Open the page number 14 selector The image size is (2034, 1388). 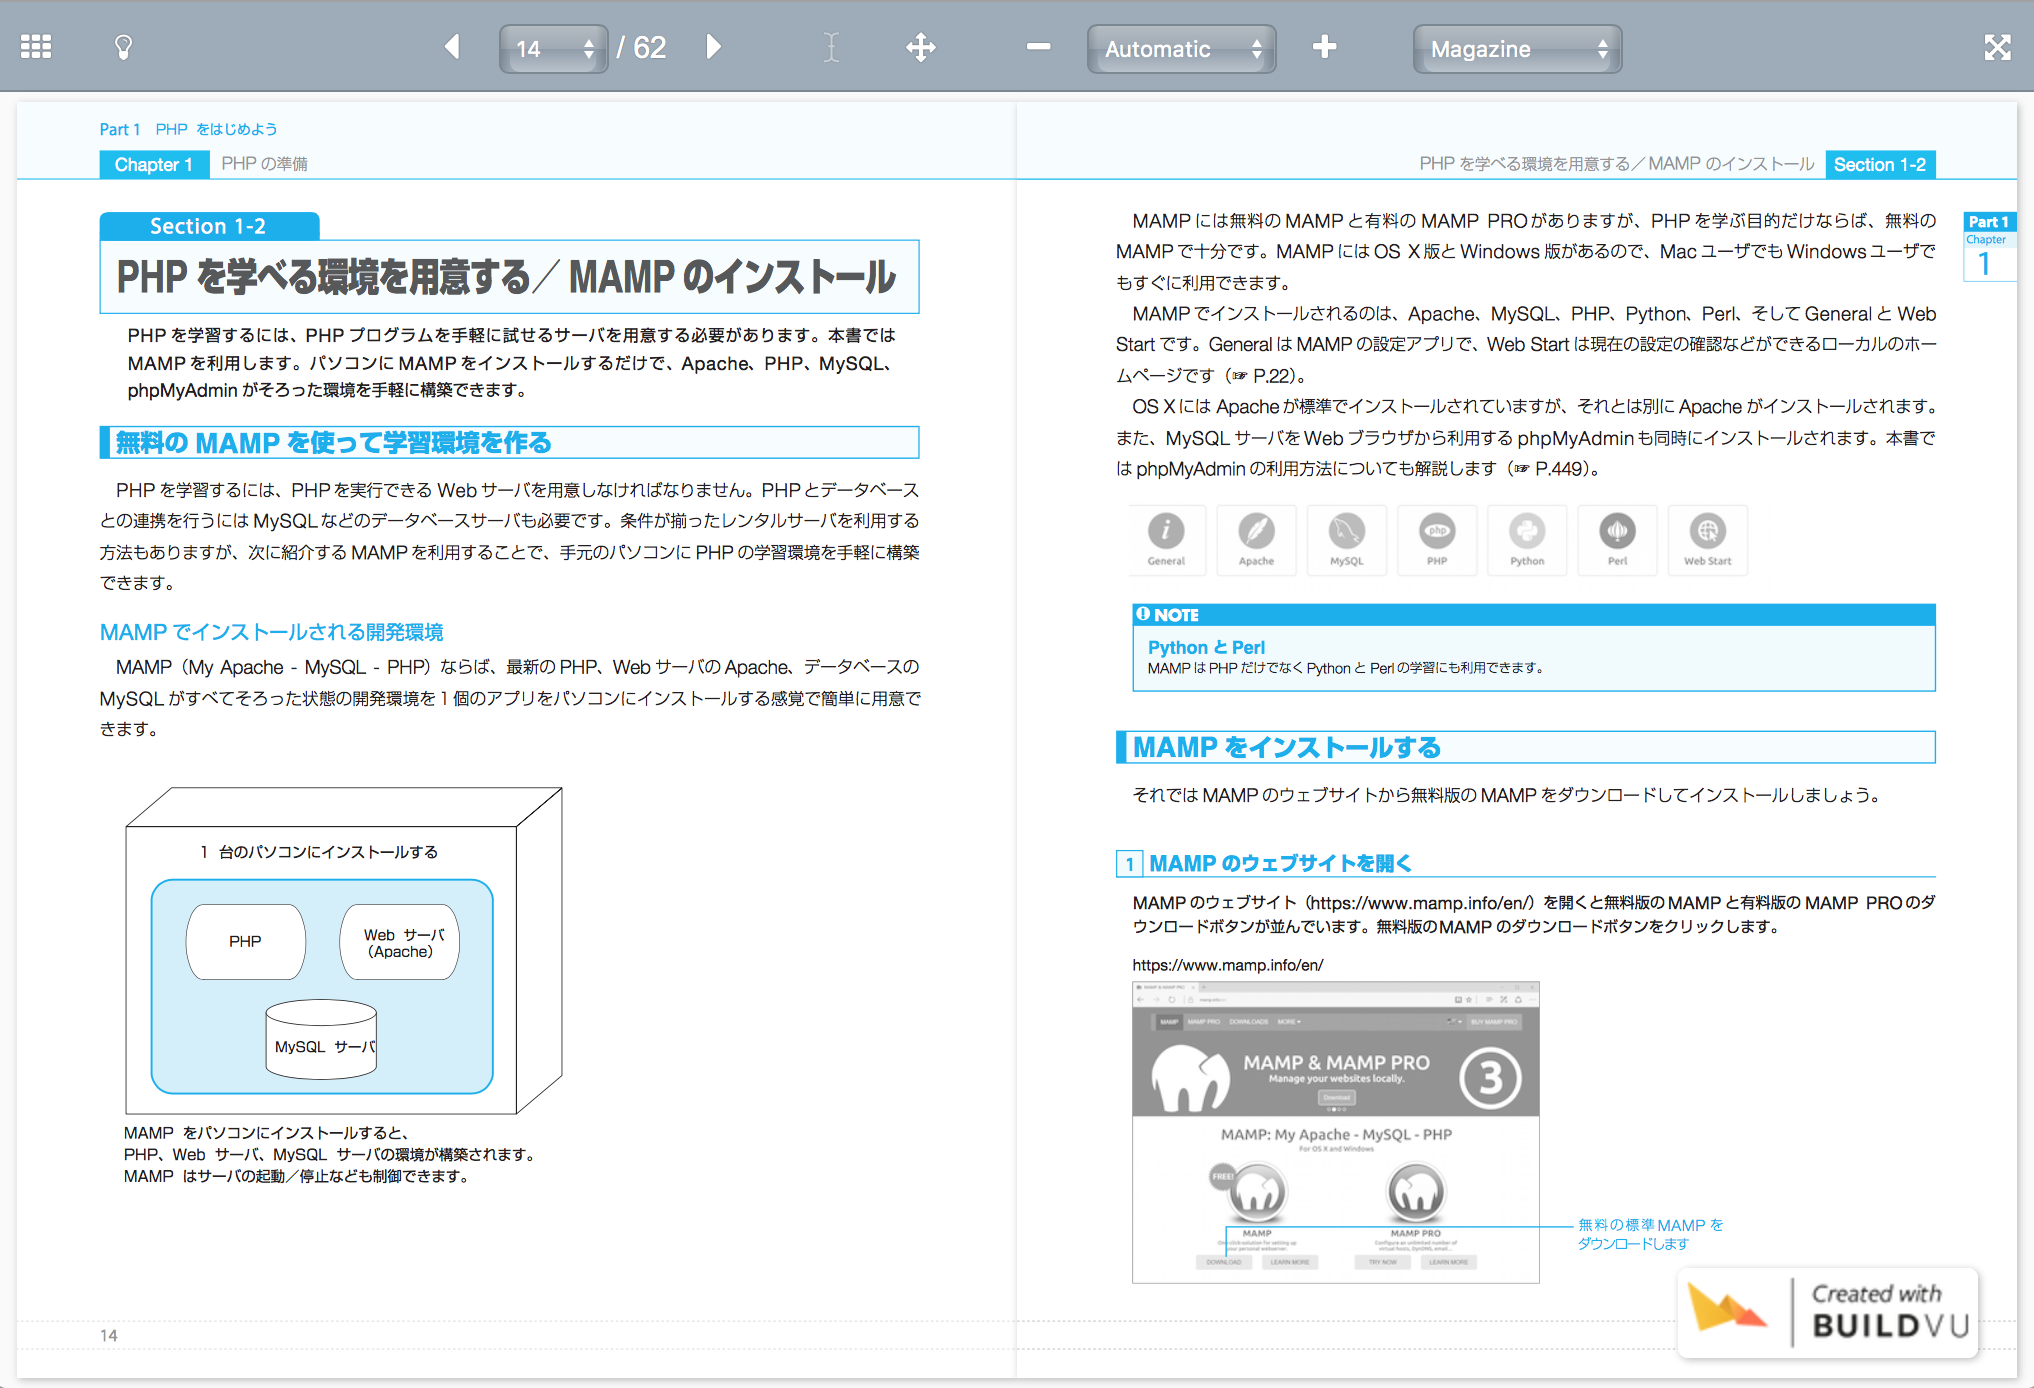click(553, 49)
